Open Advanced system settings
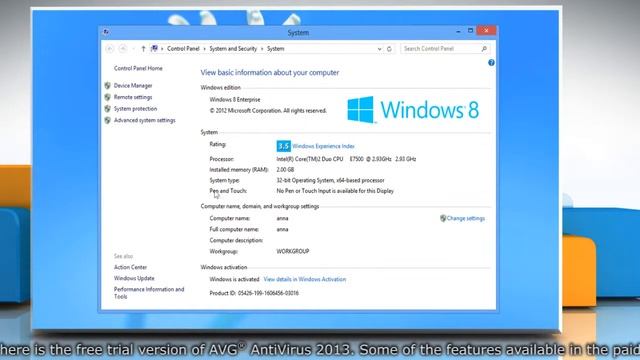Viewport: 640px width, 360px height. pyautogui.click(x=144, y=120)
